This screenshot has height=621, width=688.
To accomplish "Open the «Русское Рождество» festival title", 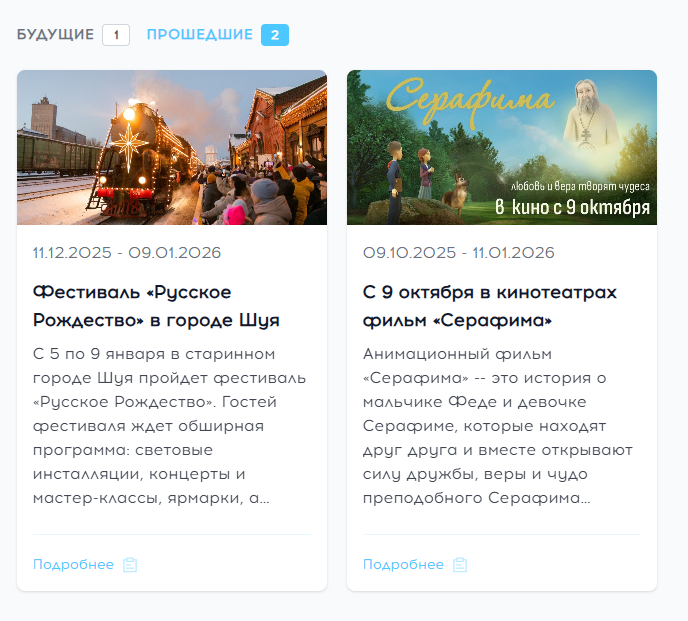I will pos(156,306).
